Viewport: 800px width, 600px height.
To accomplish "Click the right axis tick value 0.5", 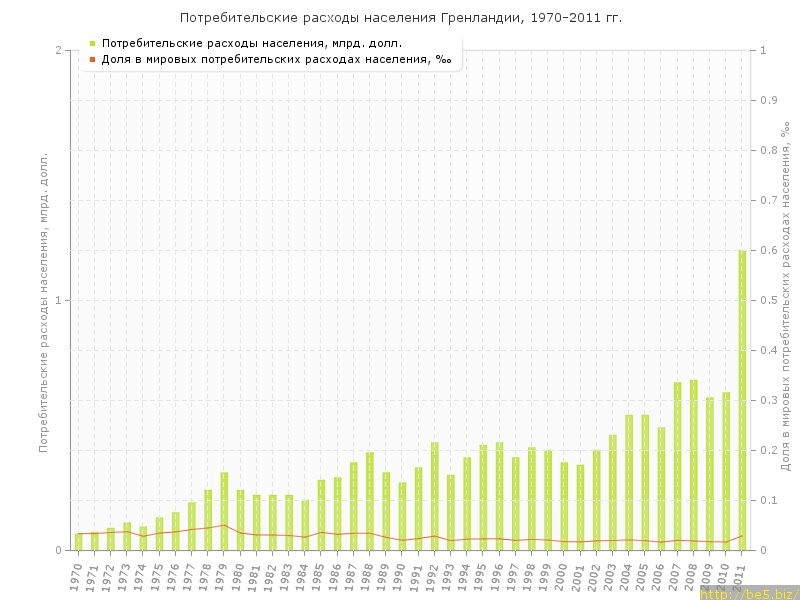I will [769, 300].
